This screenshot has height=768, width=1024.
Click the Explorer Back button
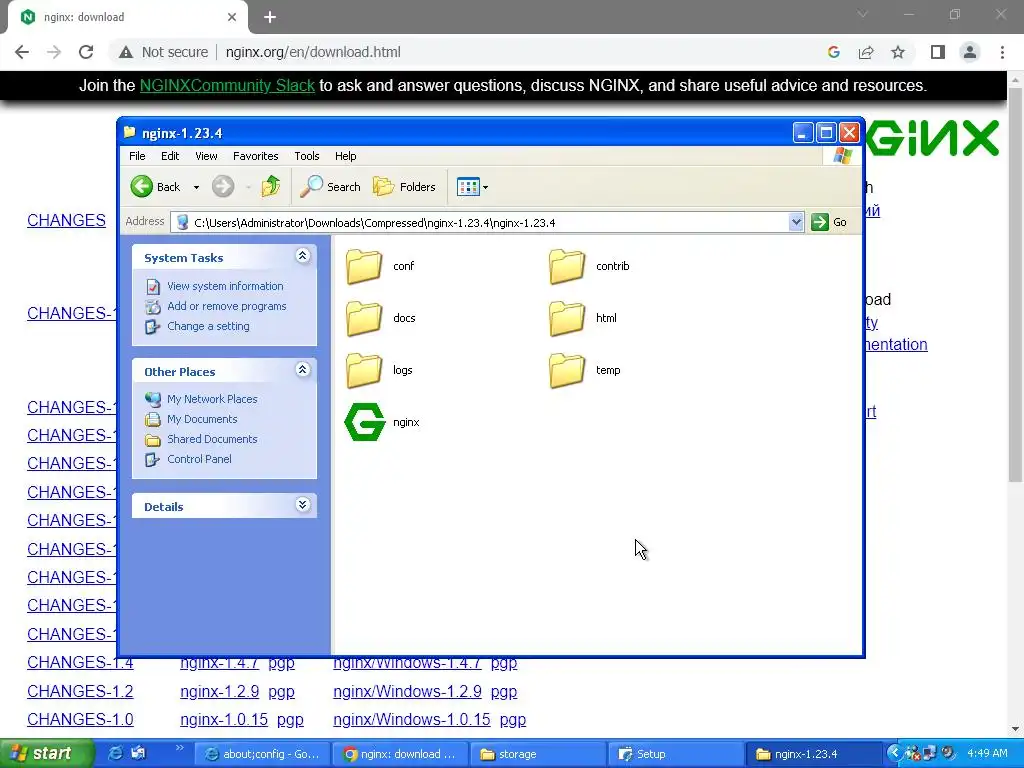point(155,187)
